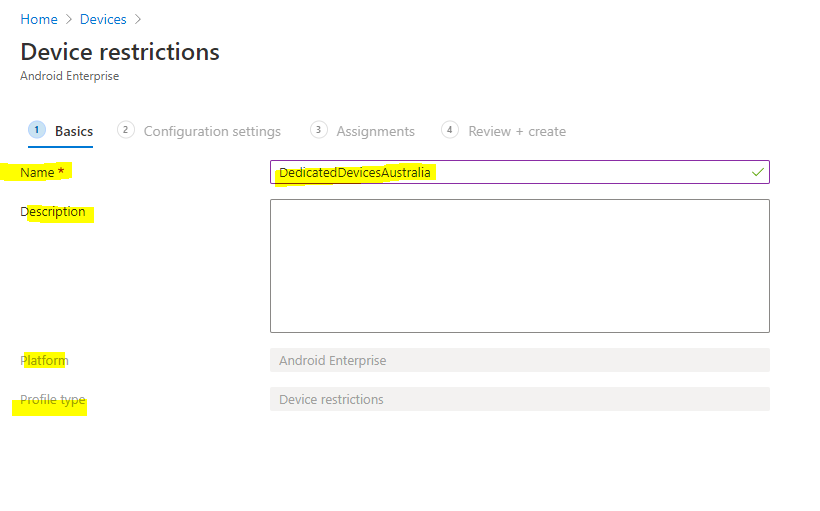Click inside the Description text area

pos(519,265)
